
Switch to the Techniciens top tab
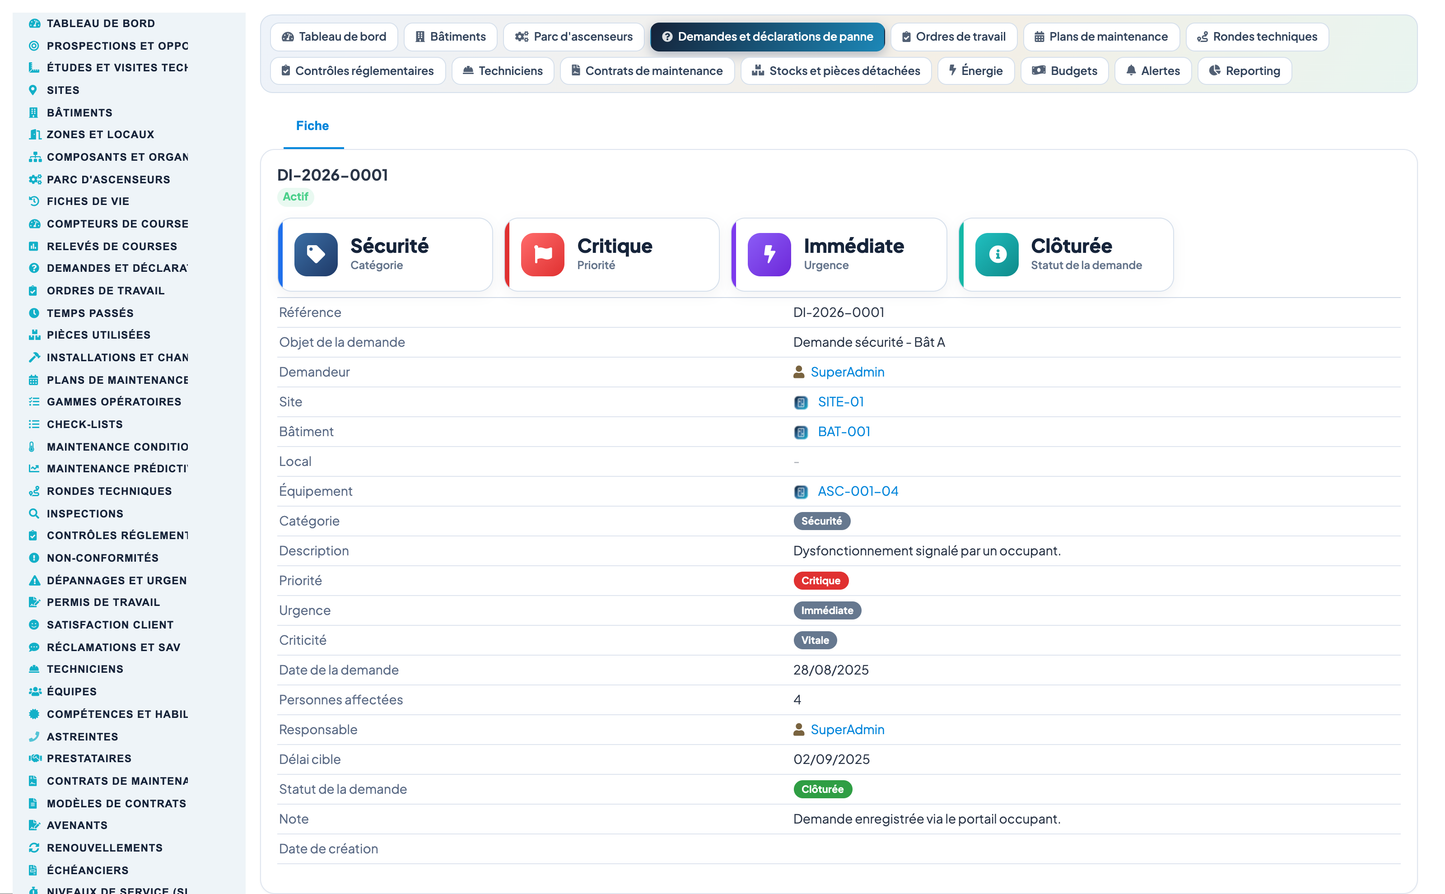[x=503, y=71]
